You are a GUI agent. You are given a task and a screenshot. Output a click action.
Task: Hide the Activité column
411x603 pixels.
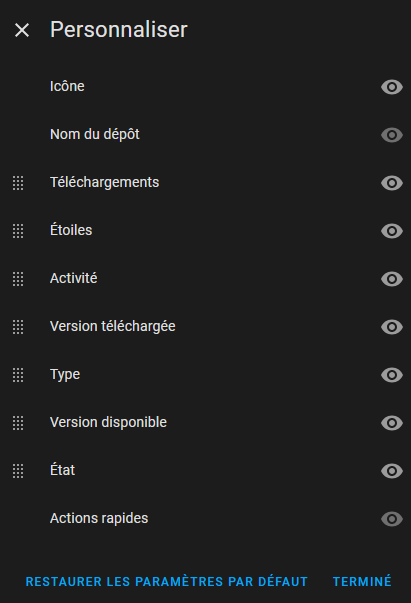coord(392,279)
